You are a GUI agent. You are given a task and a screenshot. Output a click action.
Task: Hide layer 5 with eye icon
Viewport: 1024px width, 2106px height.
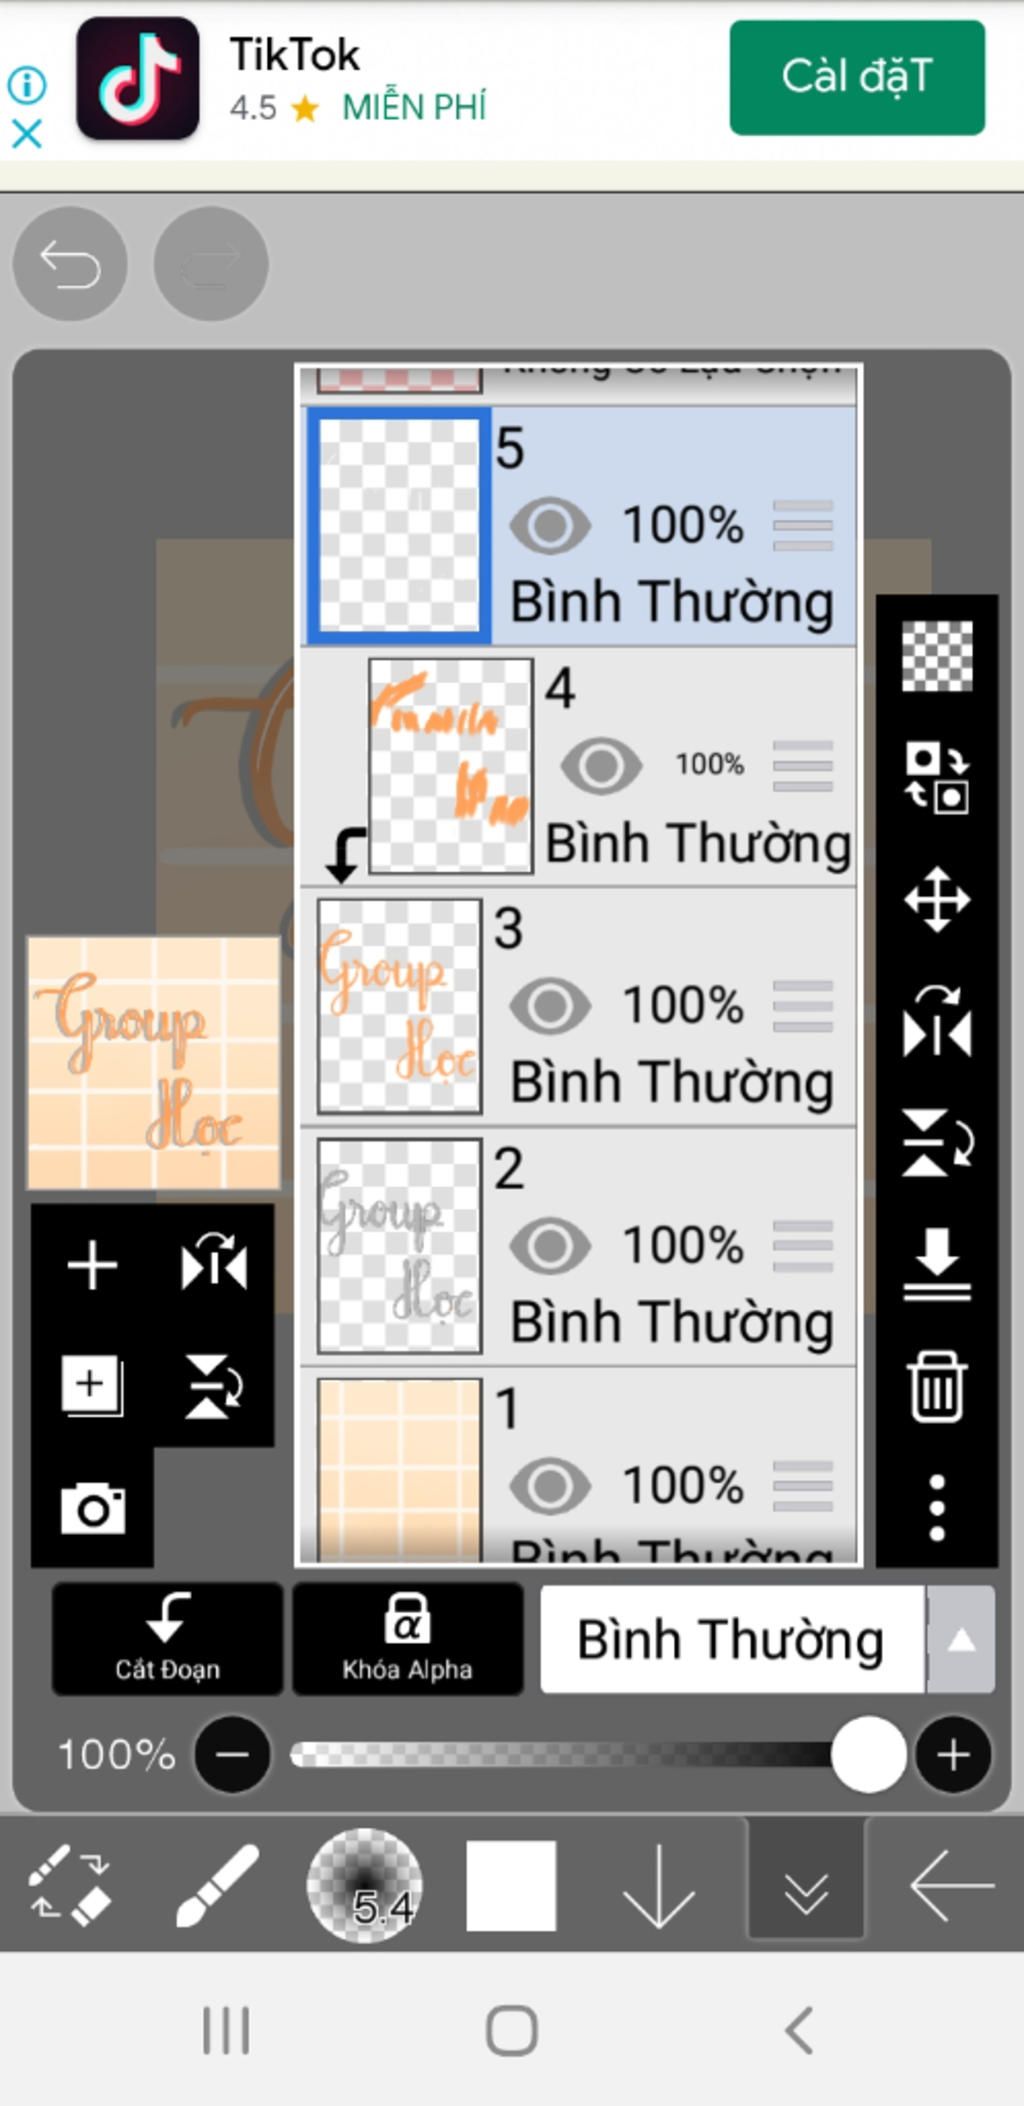(550, 526)
